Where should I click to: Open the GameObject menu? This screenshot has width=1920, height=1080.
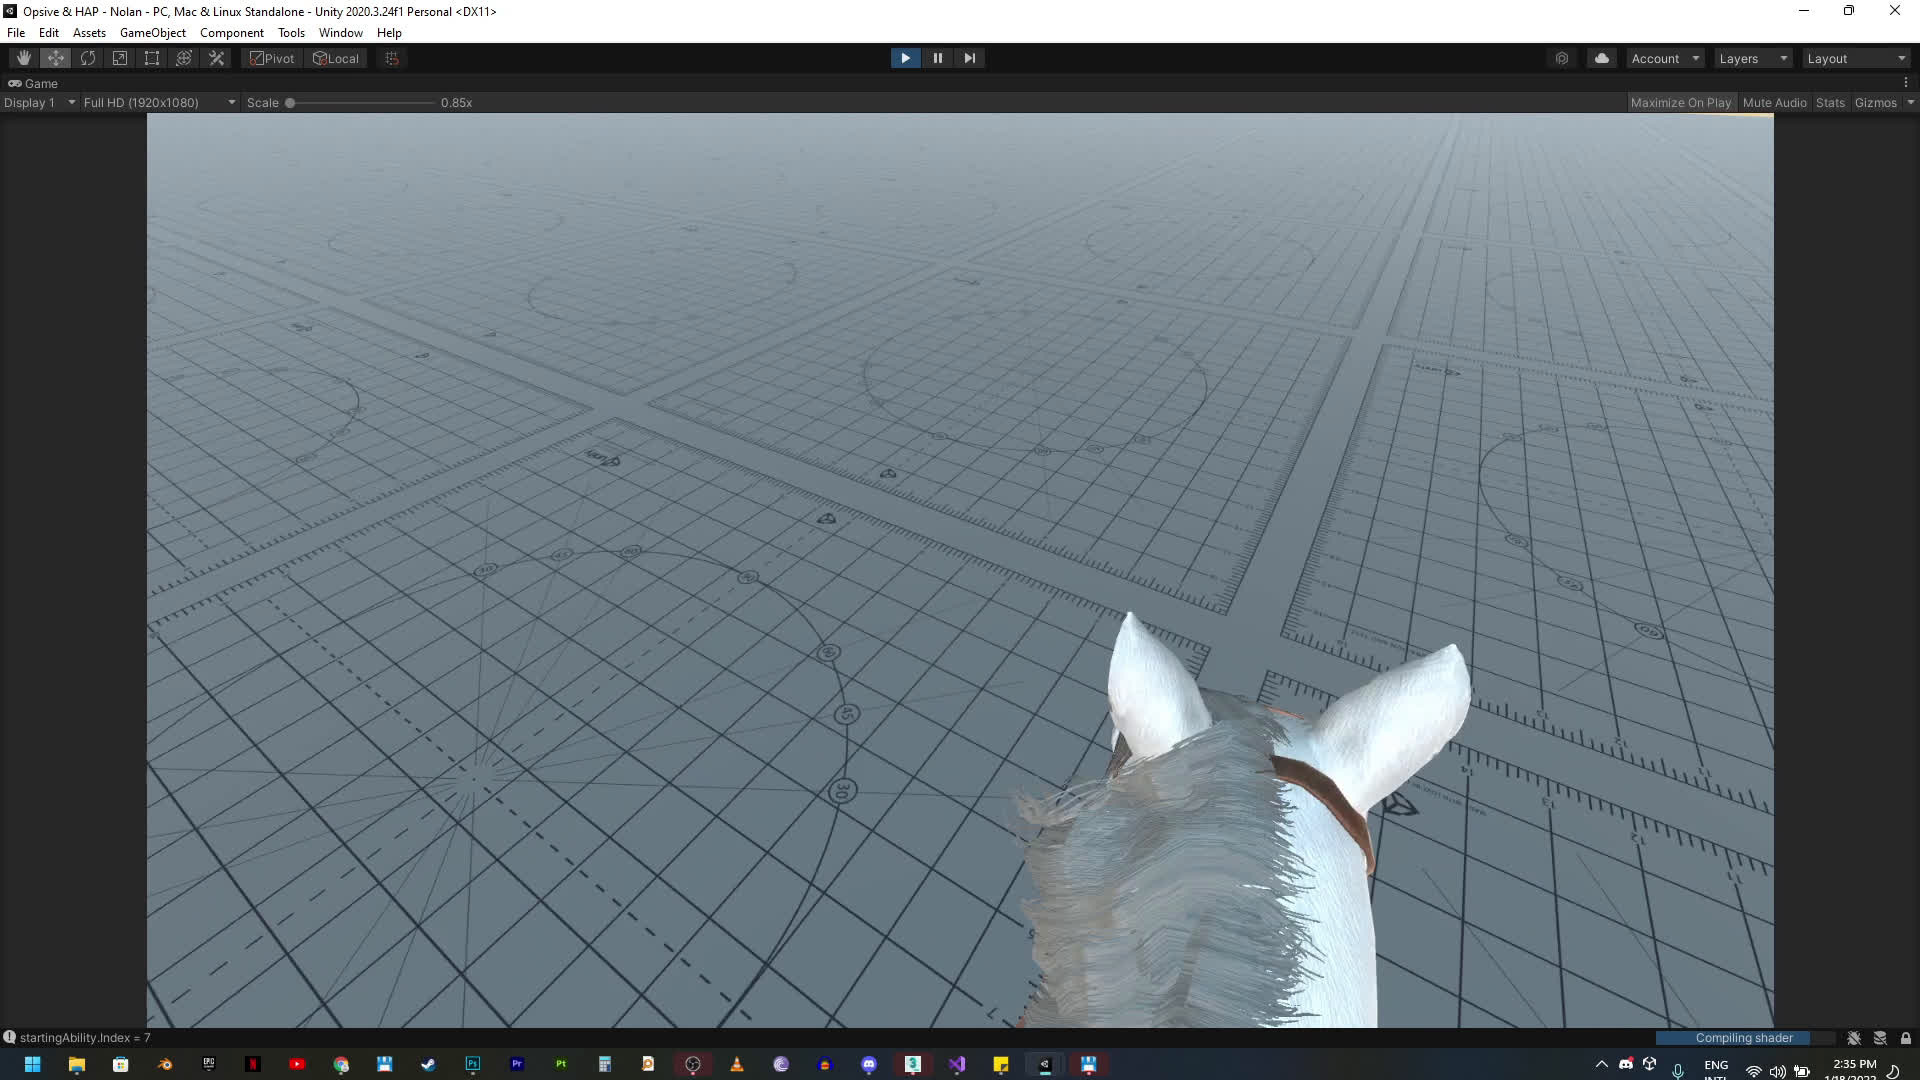(x=152, y=32)
